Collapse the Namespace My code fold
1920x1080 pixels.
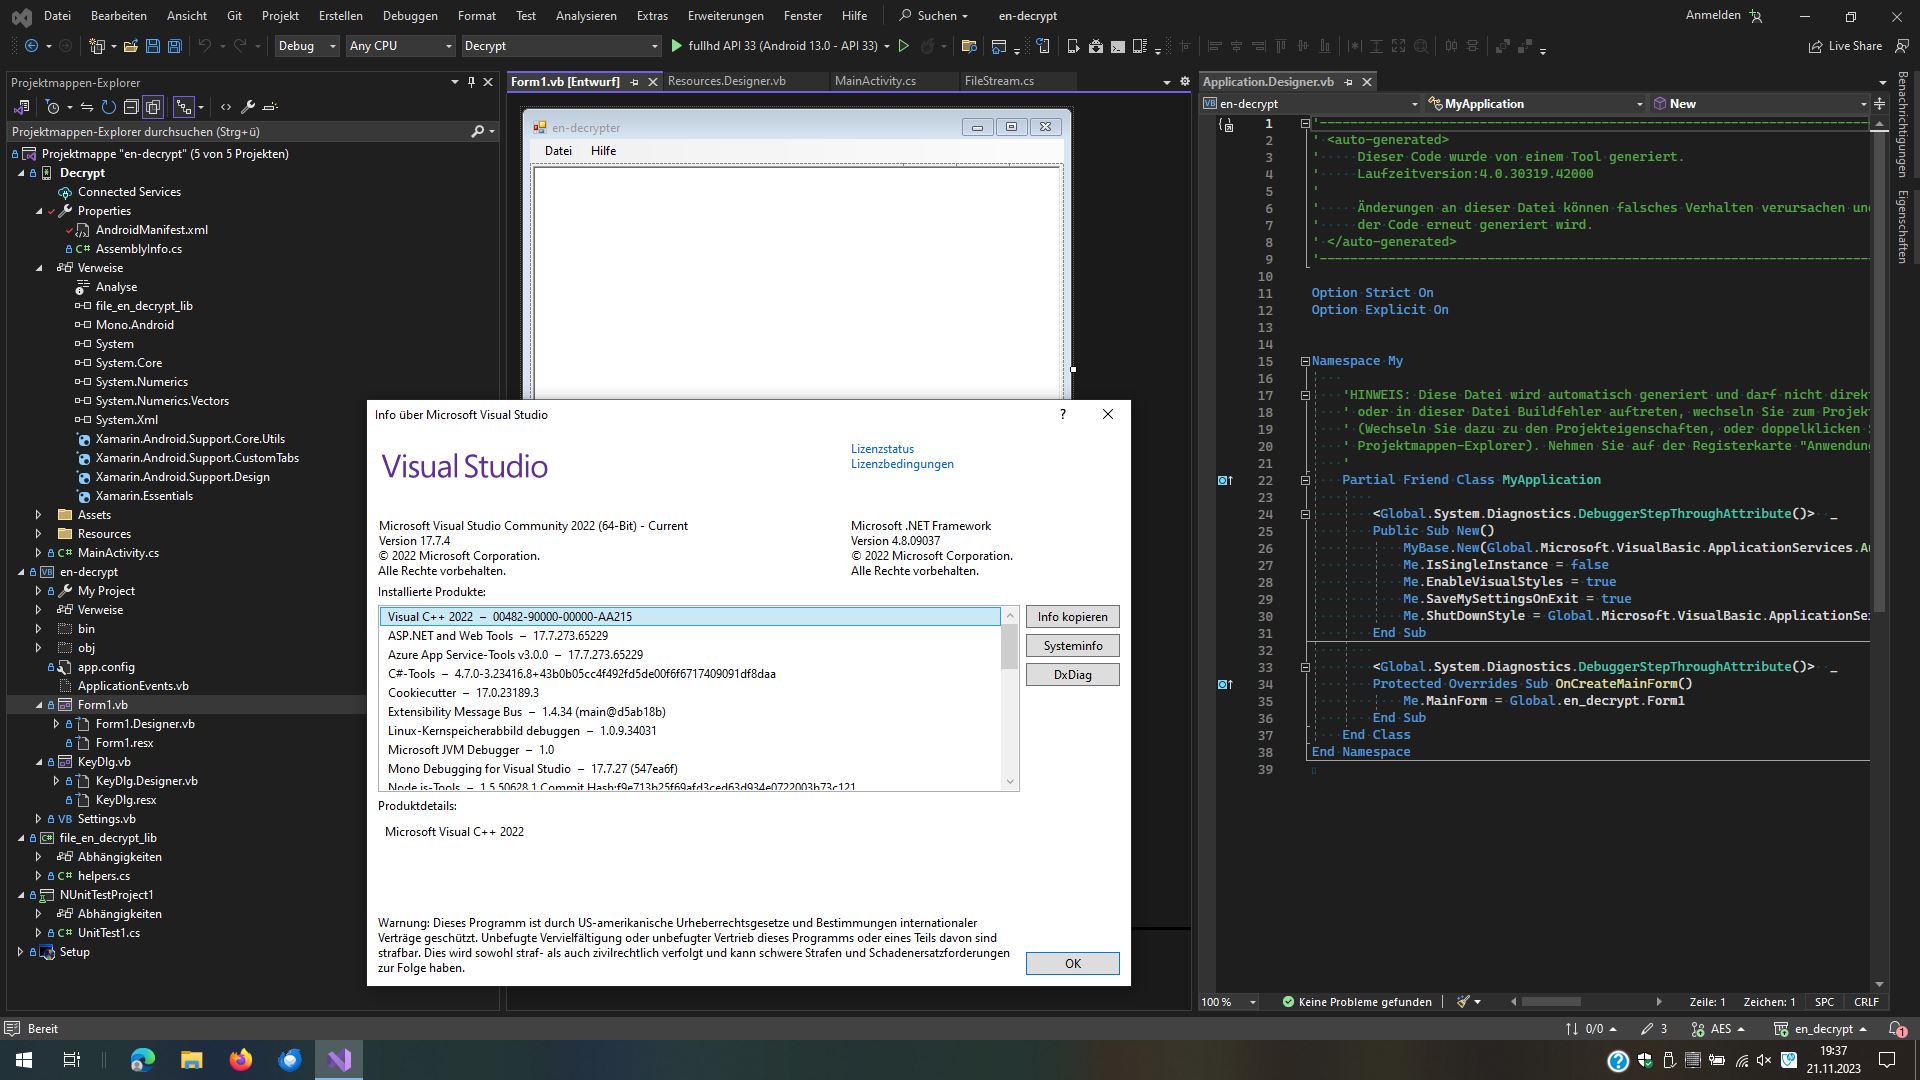[1305, 361]
